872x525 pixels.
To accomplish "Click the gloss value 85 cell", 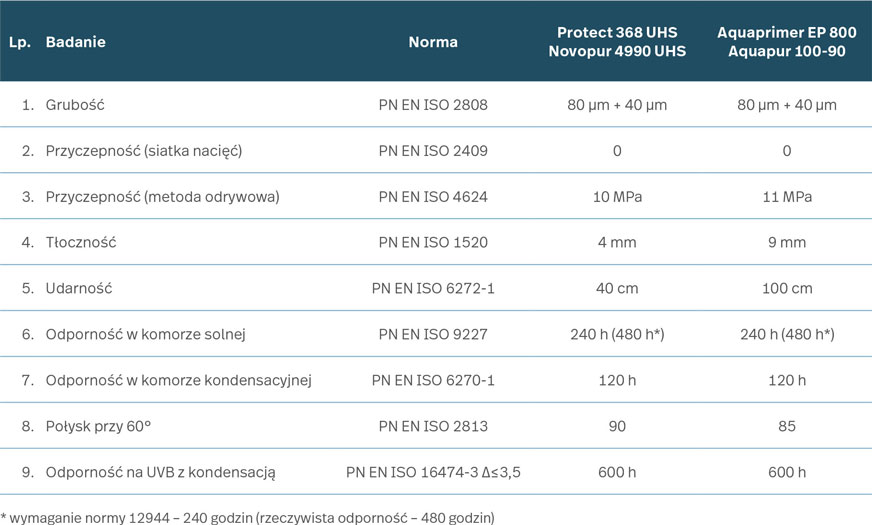I will pos(786,426).
